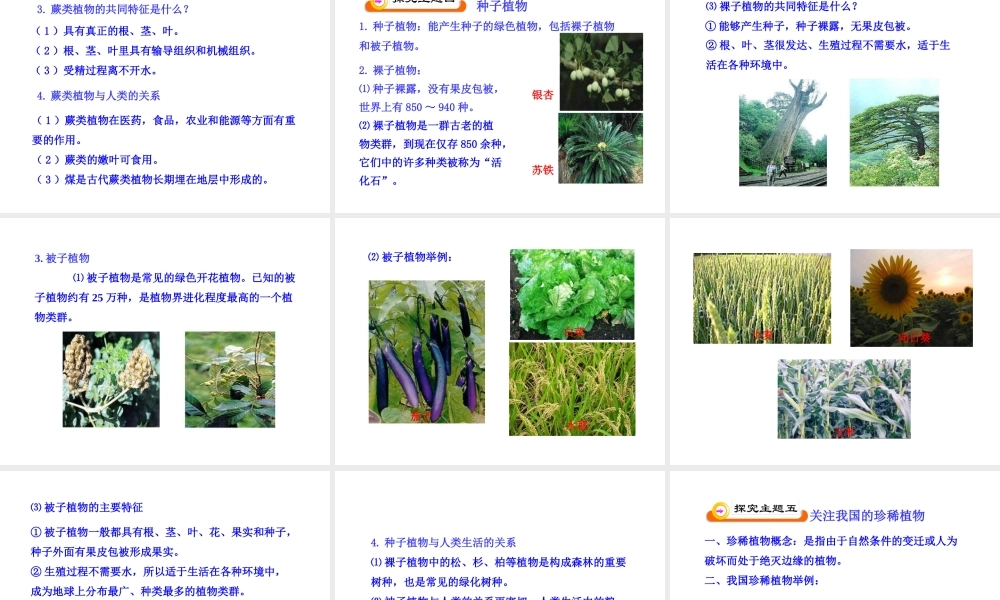The height and width of the screenshot is (600, 1000).
Task: Select '（3）受精过程离不开水。'
Action: pyautogui.click(x=96, y=70)
